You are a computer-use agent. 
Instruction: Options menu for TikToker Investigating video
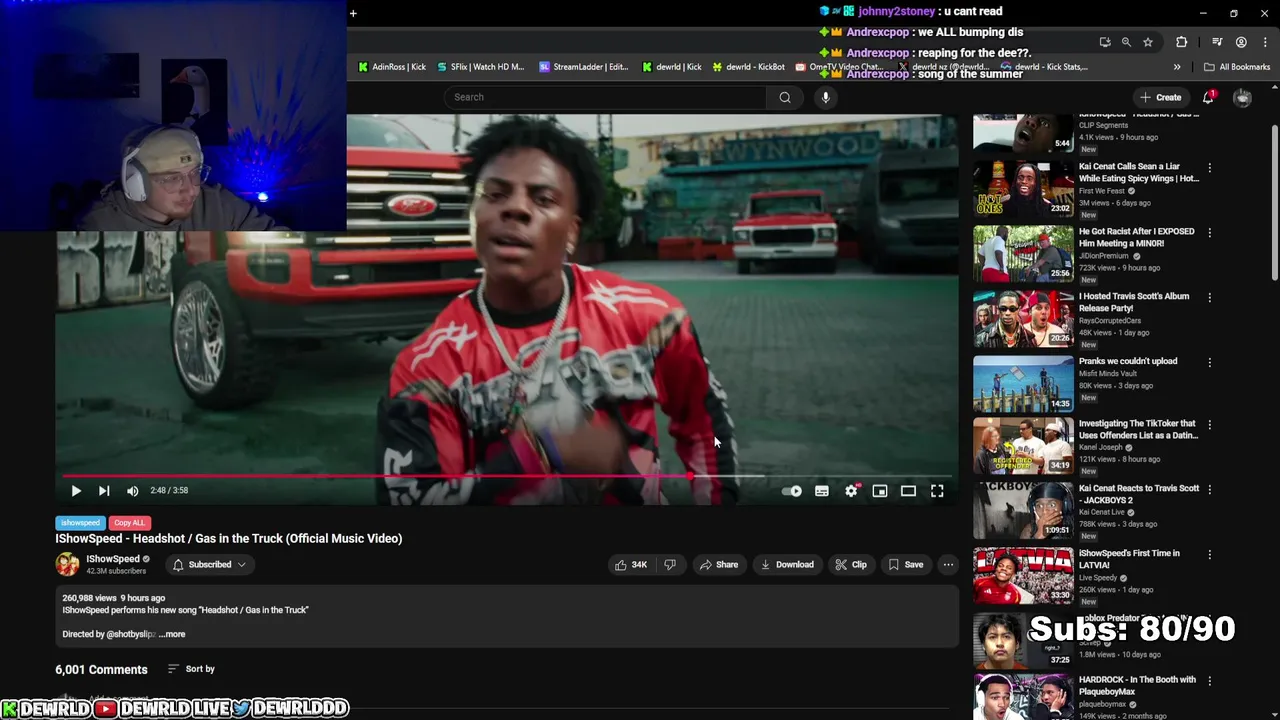pos(1210,425)
